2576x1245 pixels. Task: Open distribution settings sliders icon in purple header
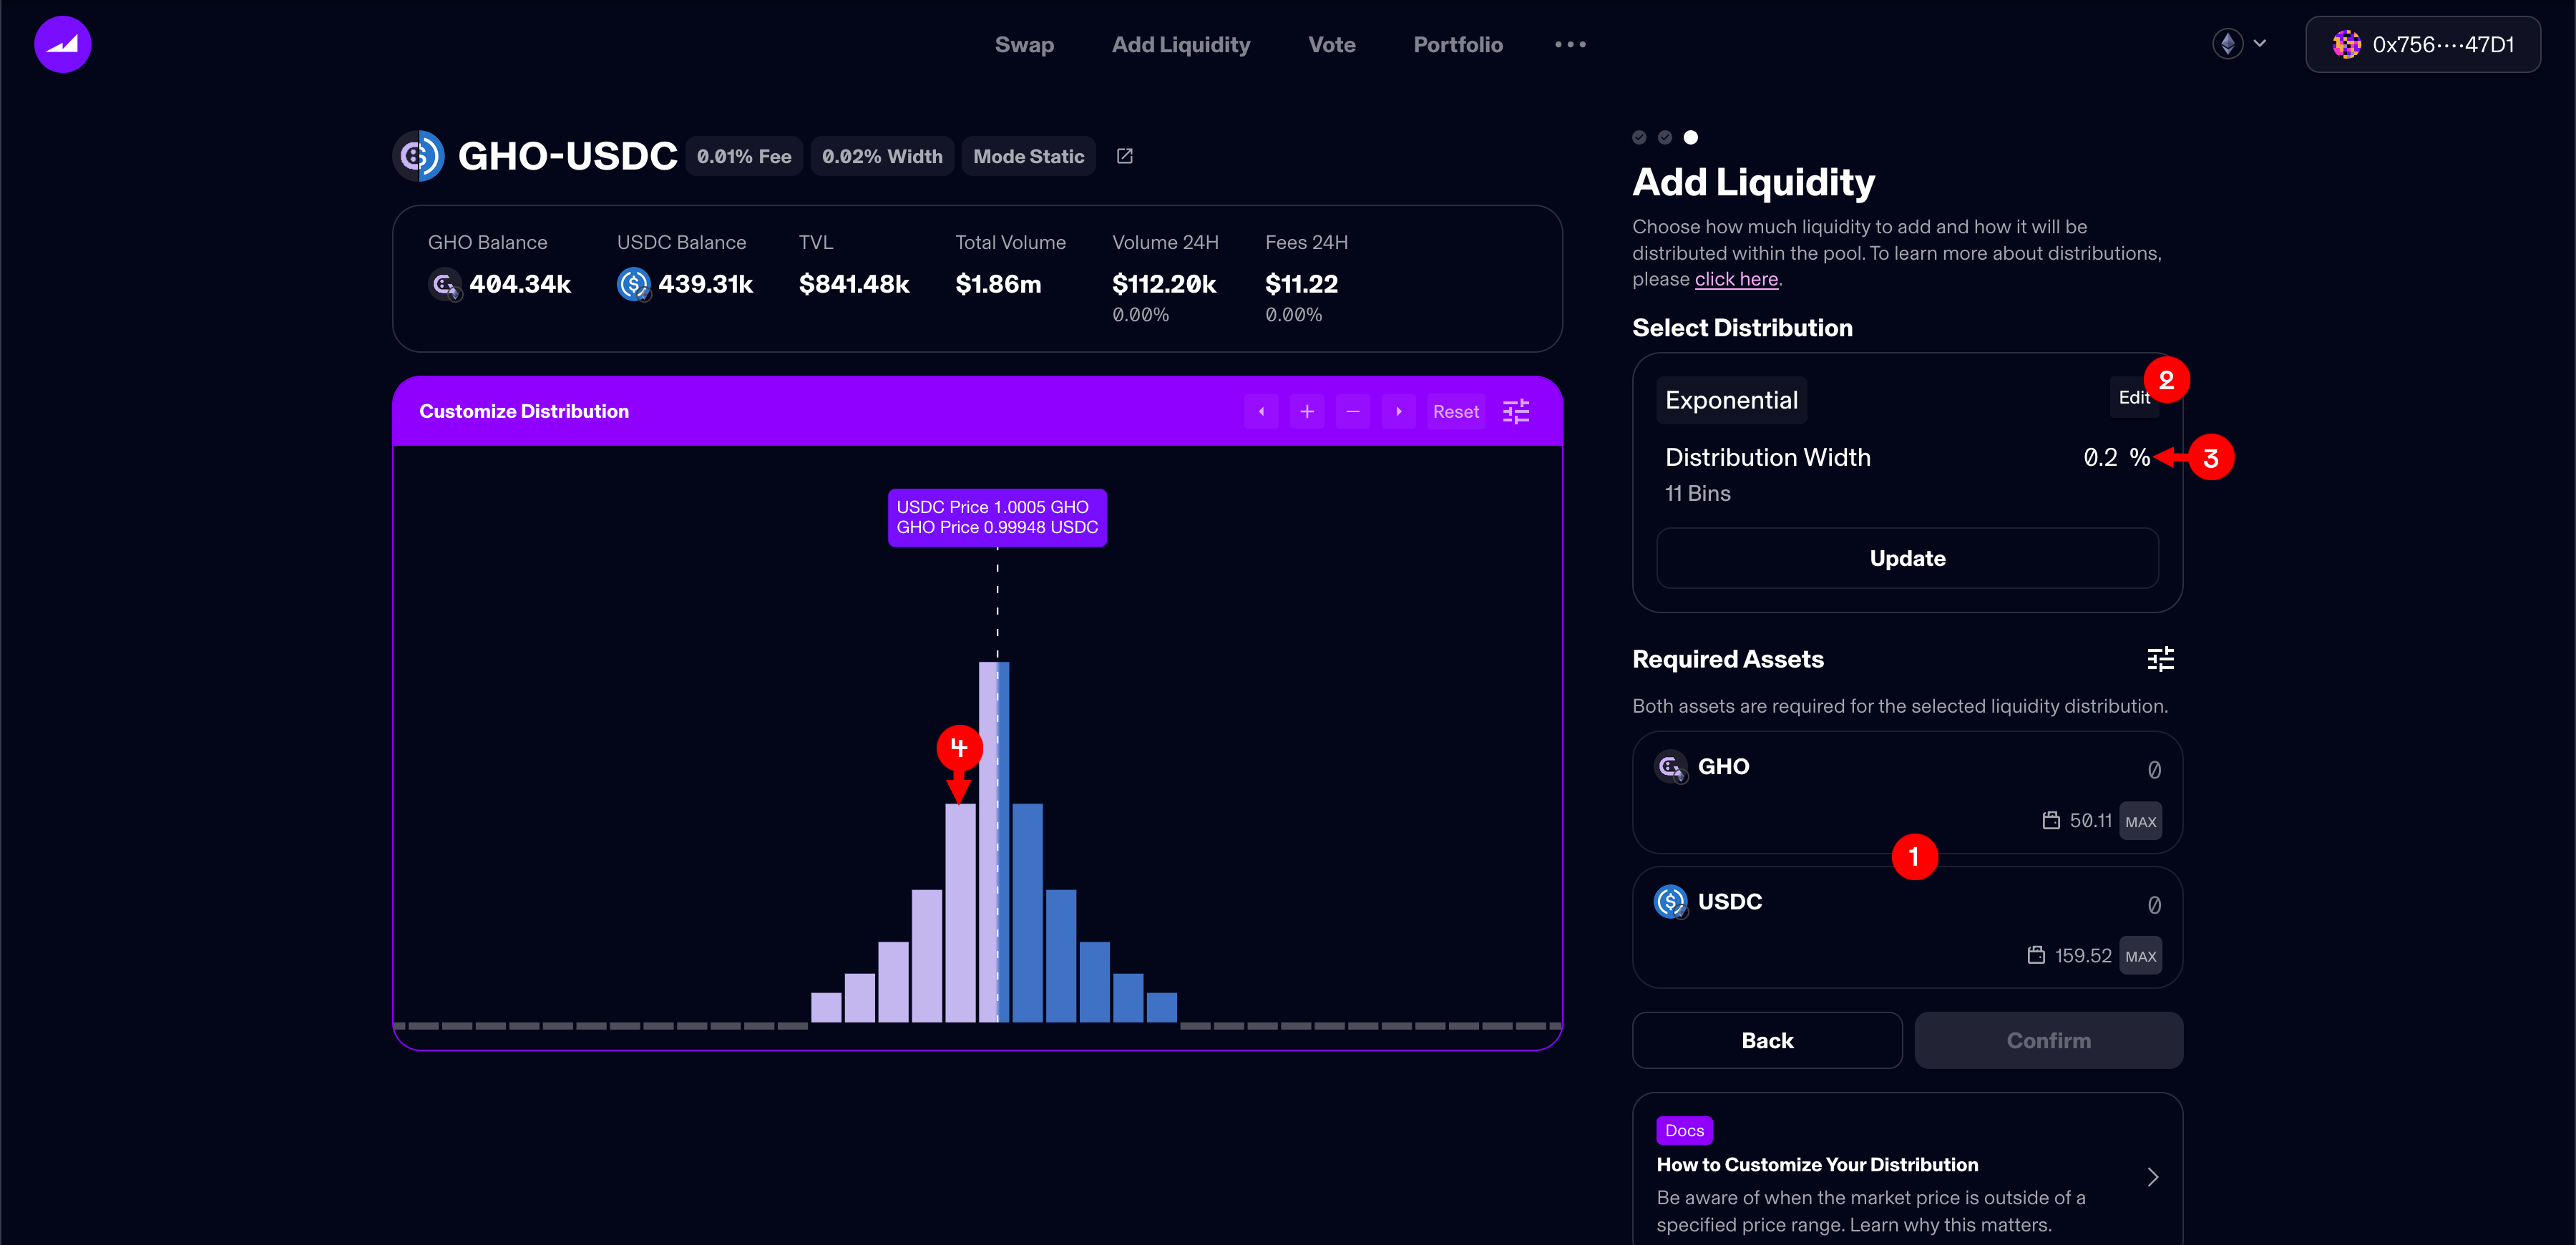1516,411
